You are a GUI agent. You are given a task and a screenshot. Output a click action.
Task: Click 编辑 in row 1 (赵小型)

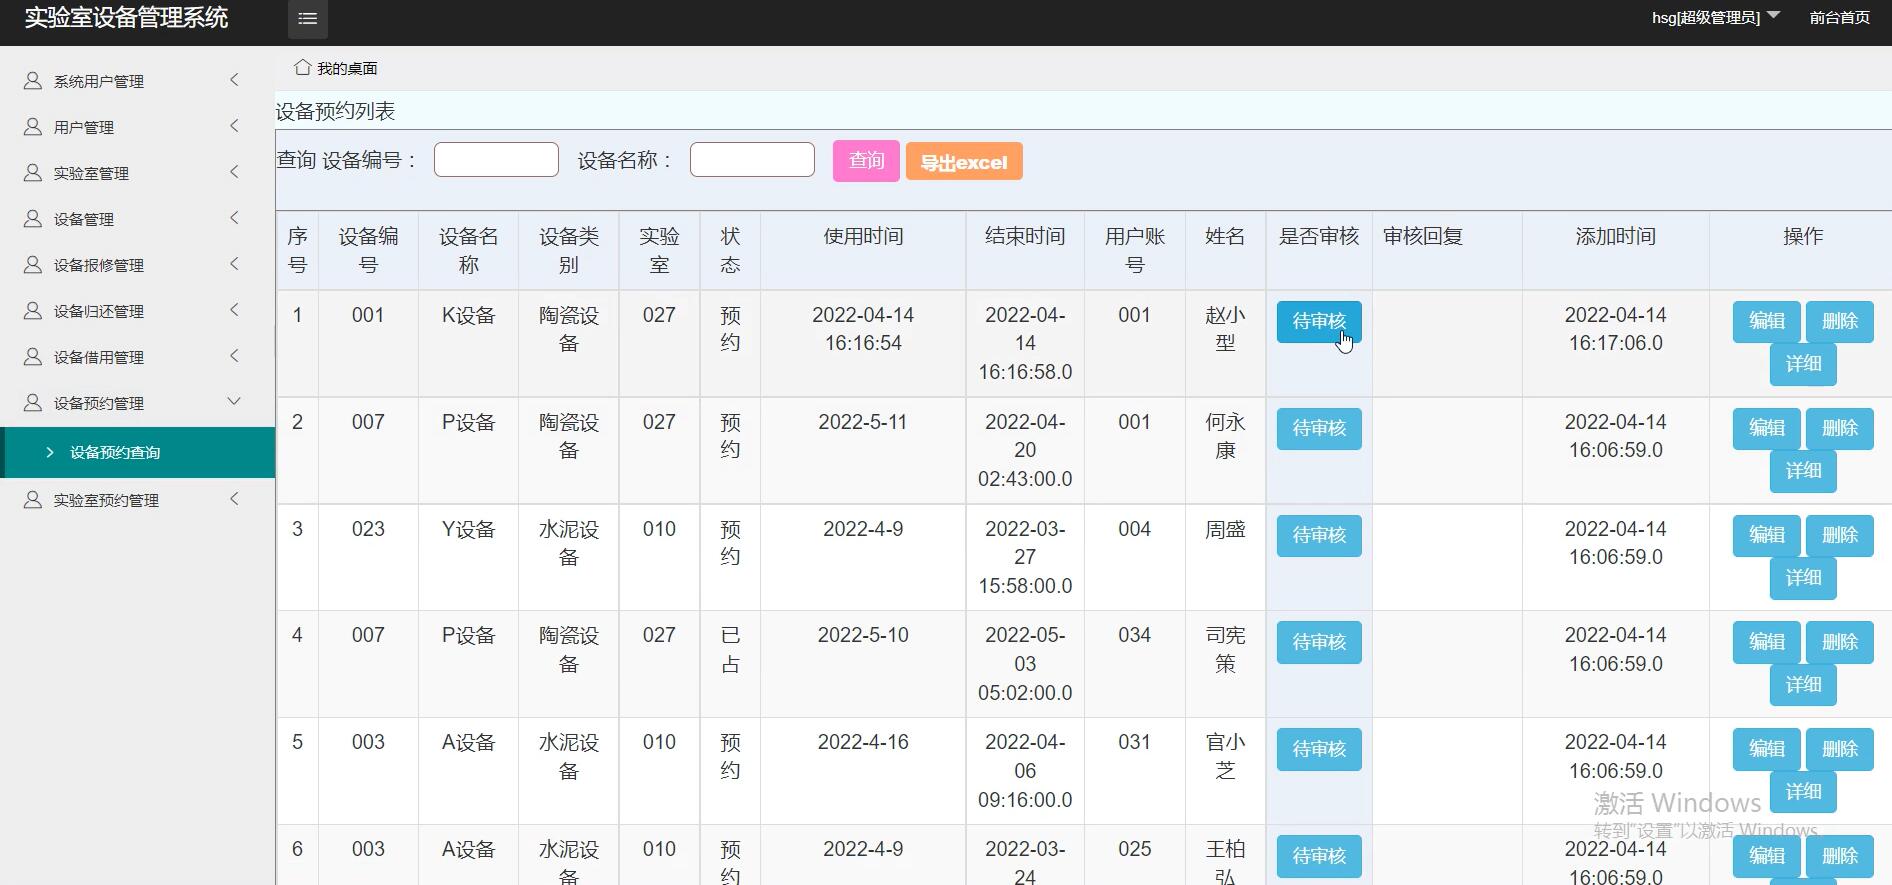coord(1767,321)
